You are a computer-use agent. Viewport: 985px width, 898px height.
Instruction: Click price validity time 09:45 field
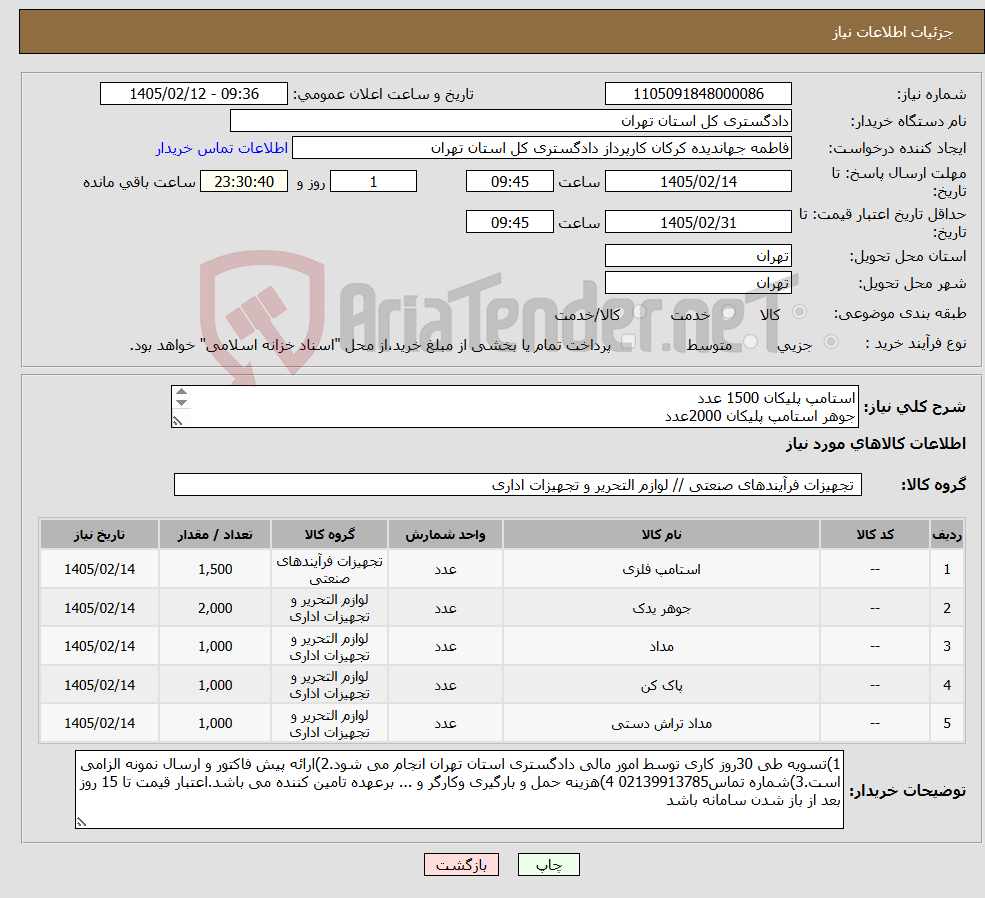(509, 222)
